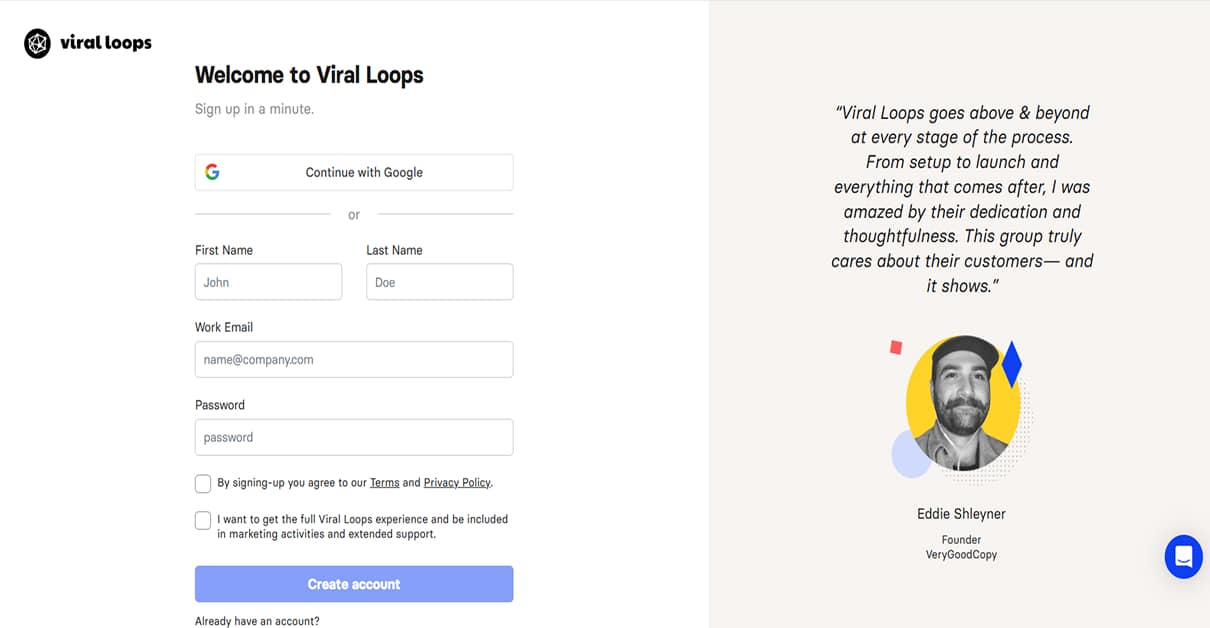Click the Viral Loops logo icon
Viewport: 1210px width, 628px height.
pos(36,43)
